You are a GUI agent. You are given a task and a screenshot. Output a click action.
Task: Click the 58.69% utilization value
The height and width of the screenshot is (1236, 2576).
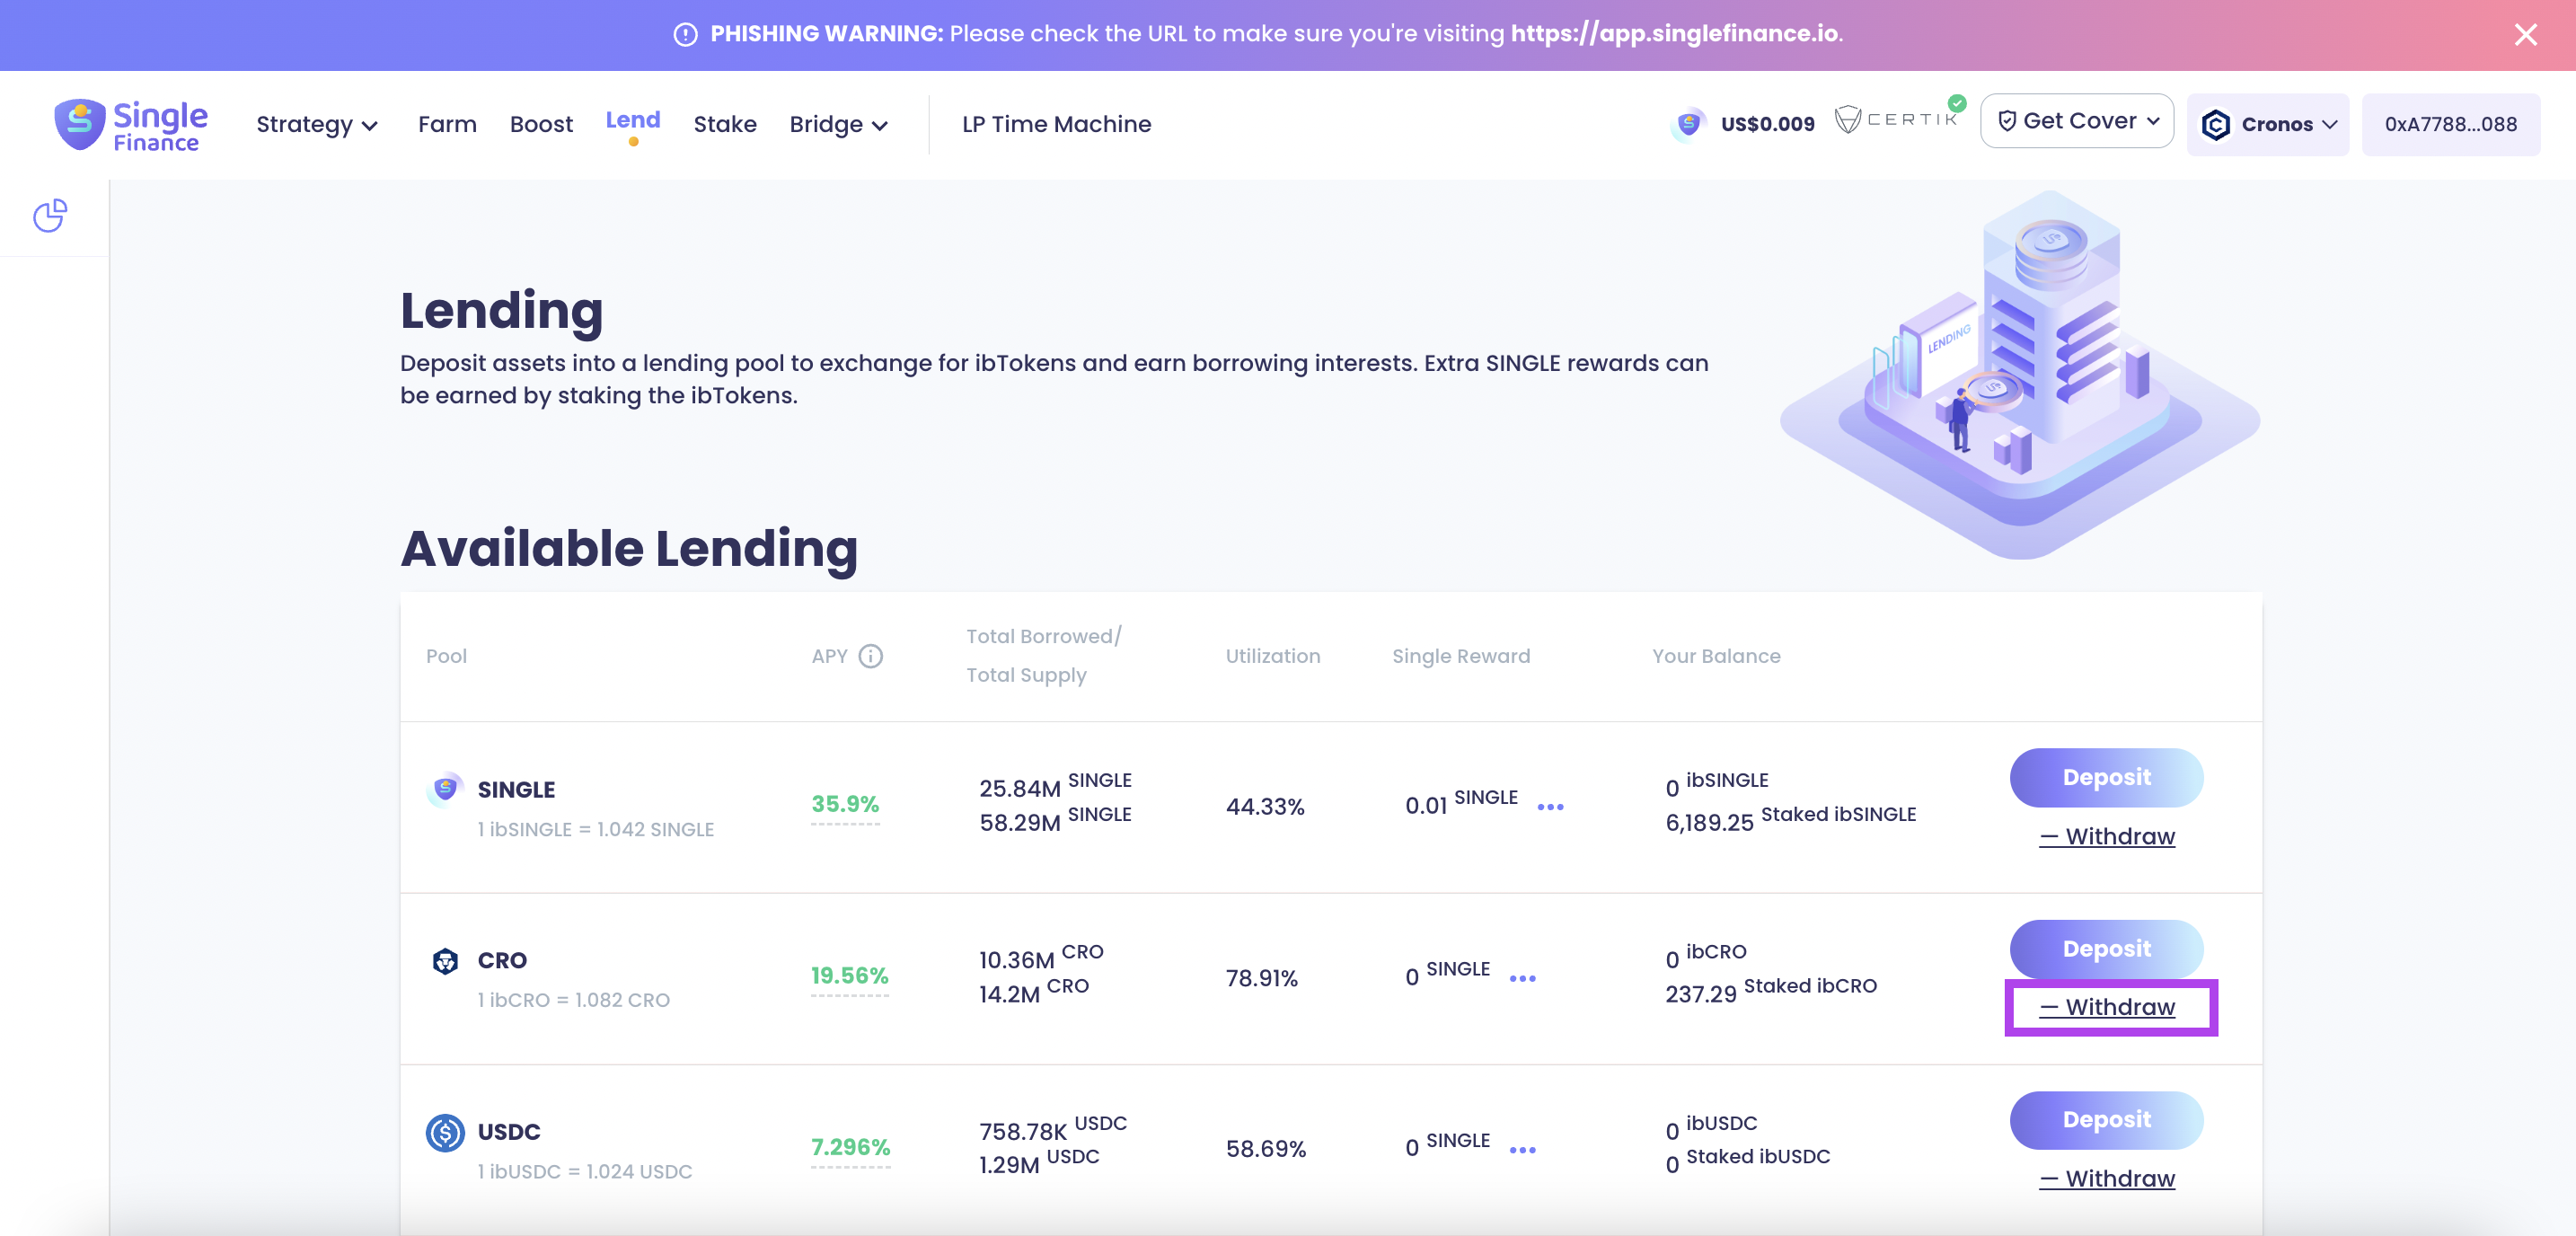(1266, 1149)
